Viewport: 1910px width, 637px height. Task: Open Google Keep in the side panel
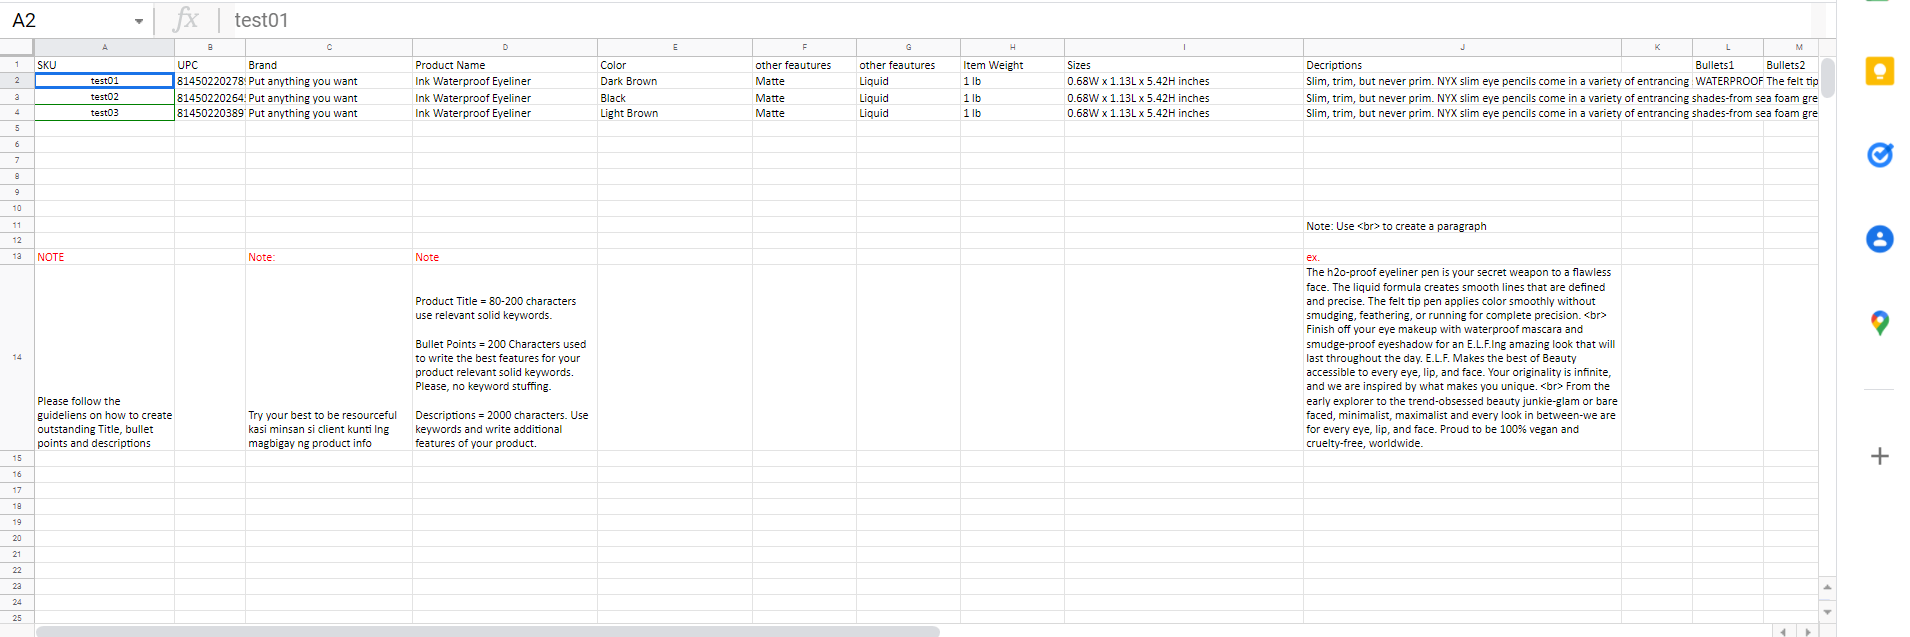pos(1879,71)
